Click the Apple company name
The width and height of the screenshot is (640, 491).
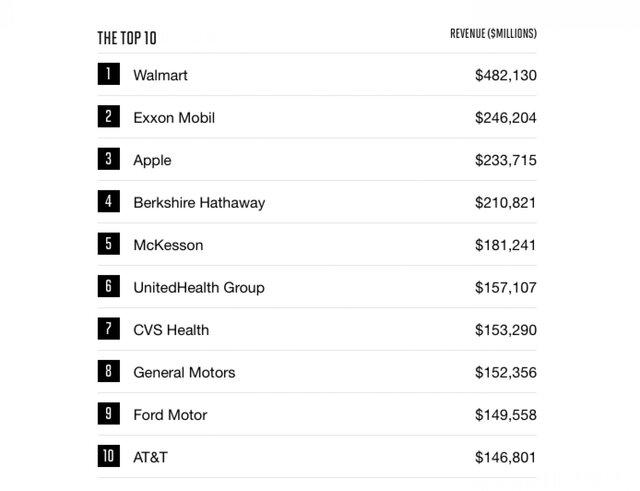pyautogui.click(x=152, y=160)
